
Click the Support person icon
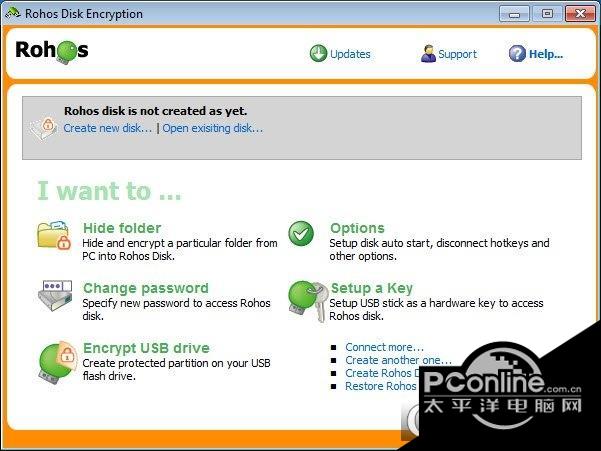(428, 54)
